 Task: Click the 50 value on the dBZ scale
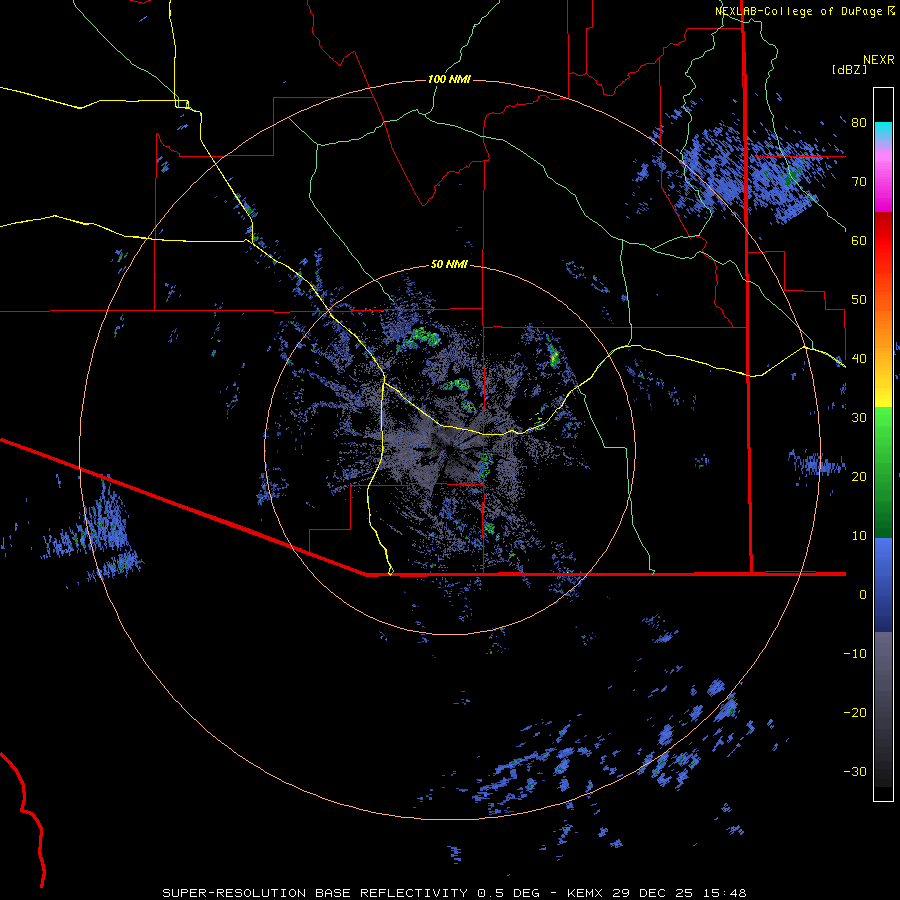coord(859,300)
